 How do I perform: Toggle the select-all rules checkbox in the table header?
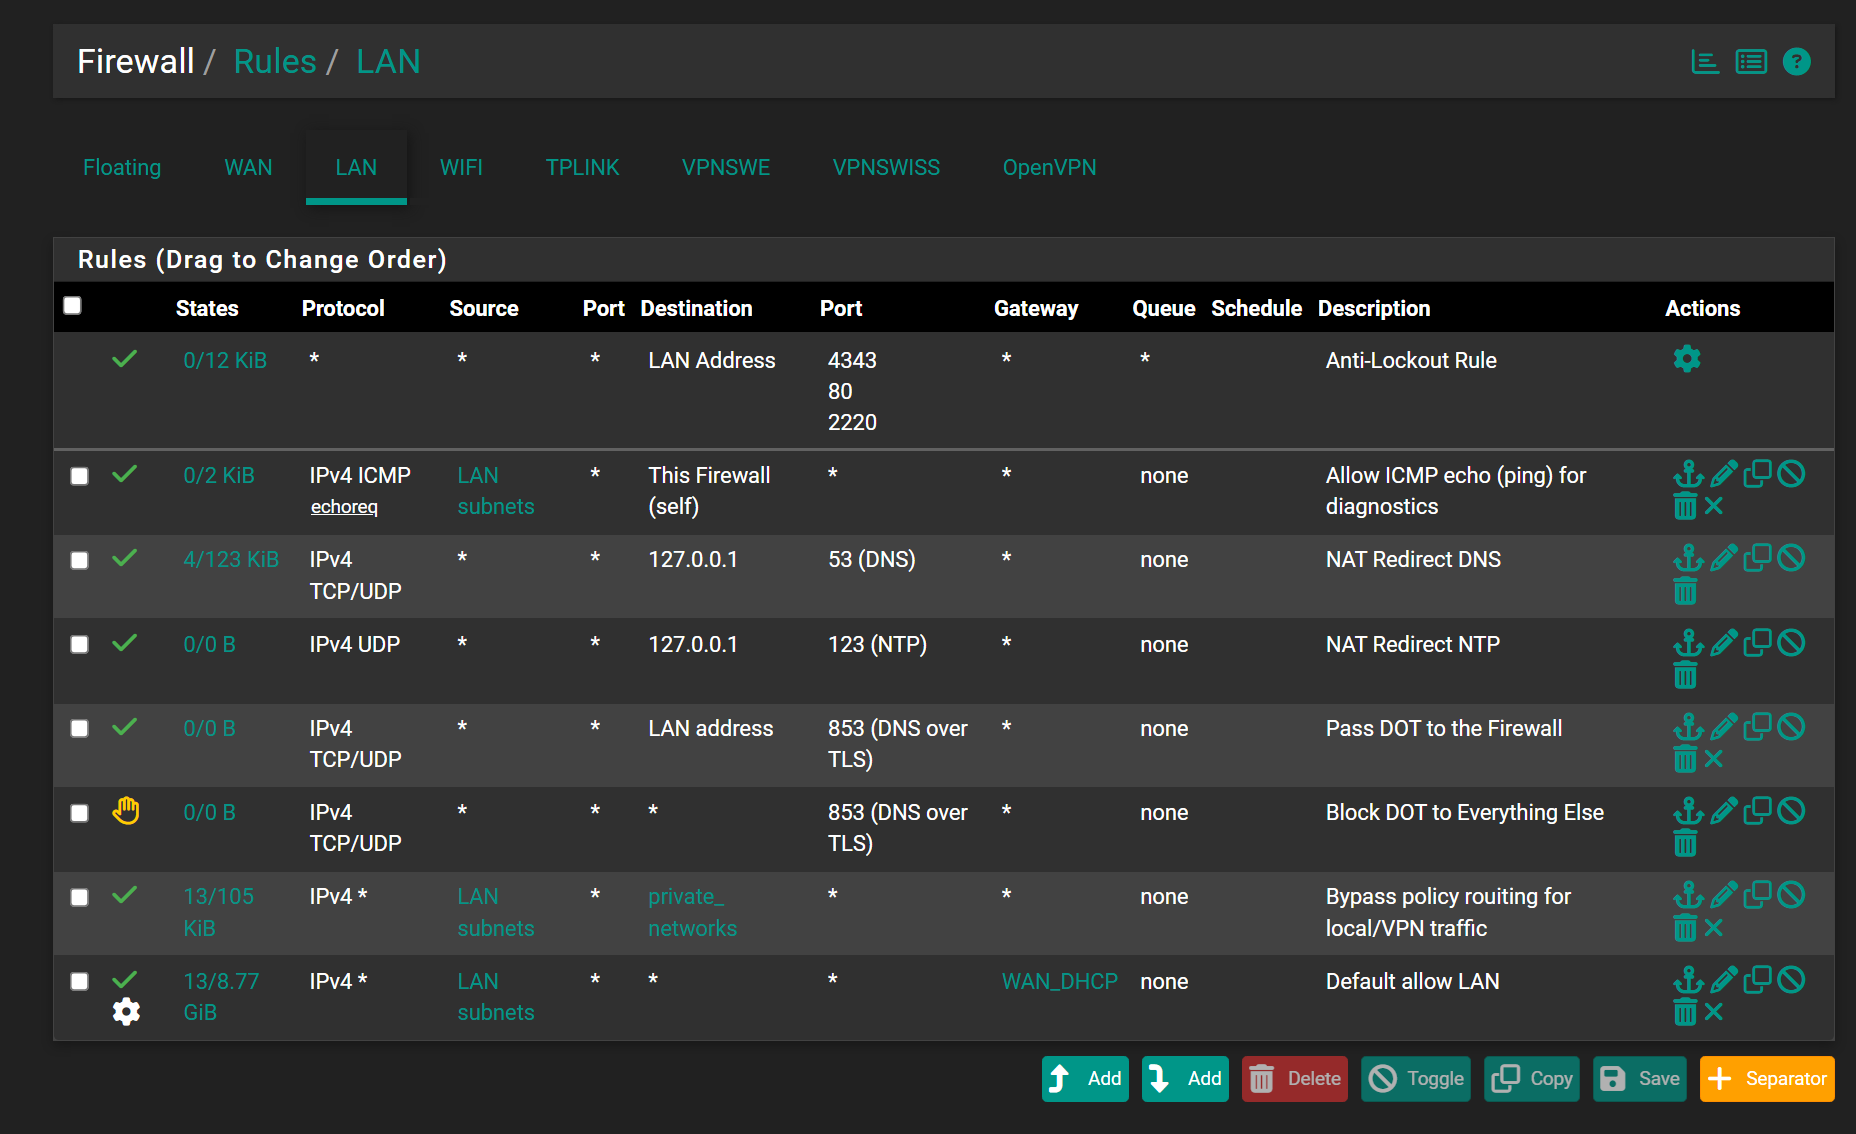click(72, 305)
